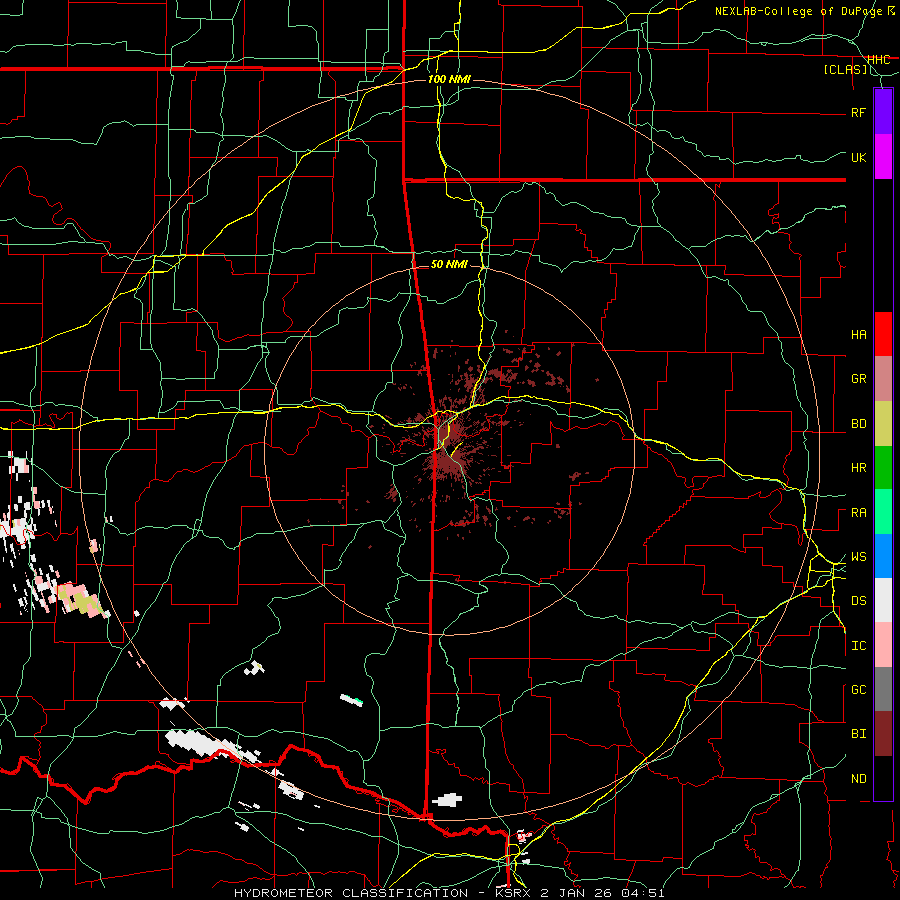Click the mint RA legend color swatch

(x=883, y=512)
